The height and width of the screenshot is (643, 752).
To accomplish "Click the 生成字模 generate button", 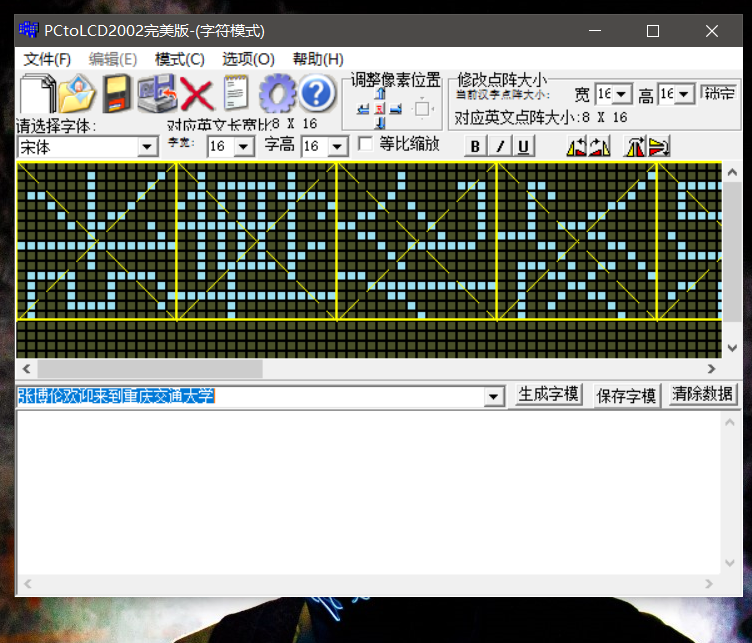I will [x=549, y=395].
